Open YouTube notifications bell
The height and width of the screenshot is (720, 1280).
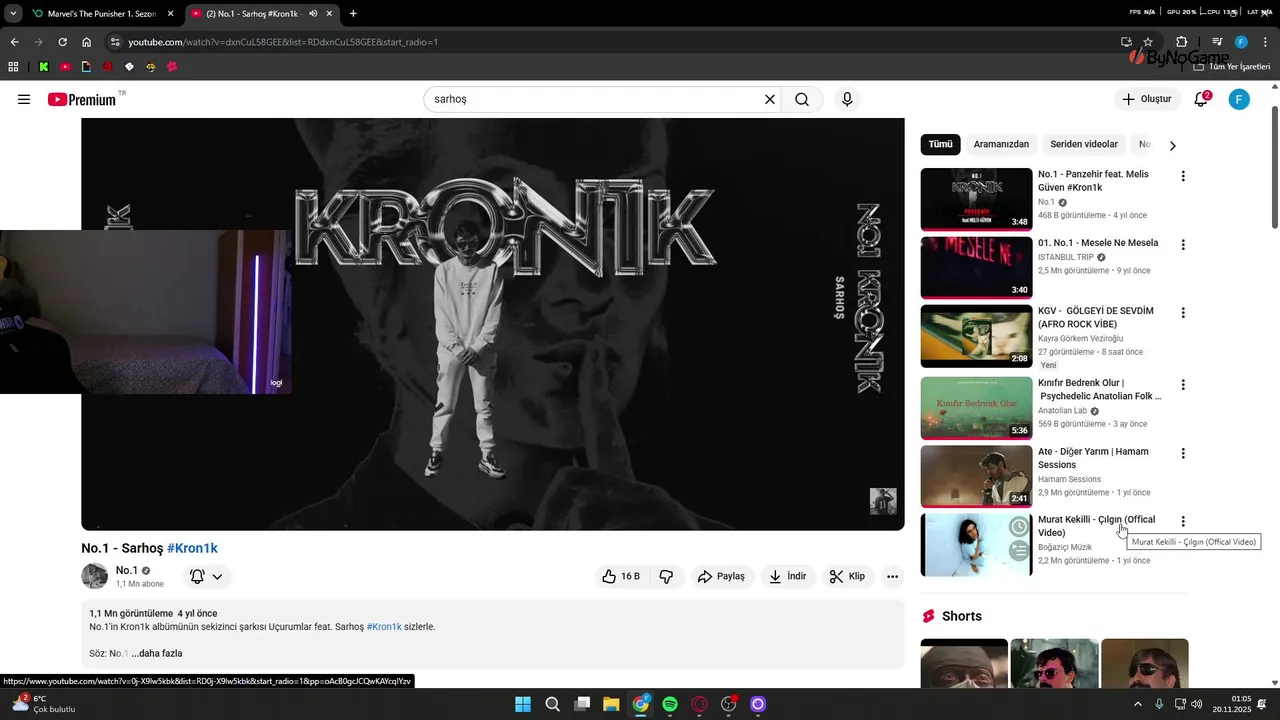pos(1201,99)
